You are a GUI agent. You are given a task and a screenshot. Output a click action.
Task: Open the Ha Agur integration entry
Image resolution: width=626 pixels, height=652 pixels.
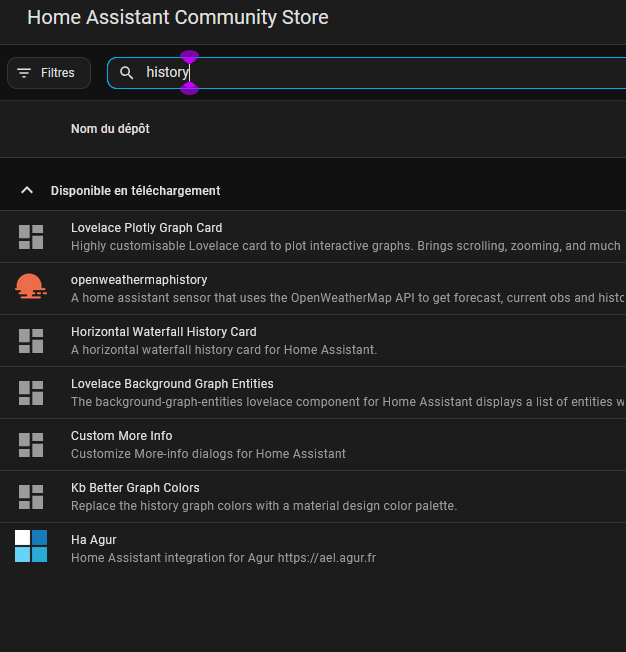(313, 548)
